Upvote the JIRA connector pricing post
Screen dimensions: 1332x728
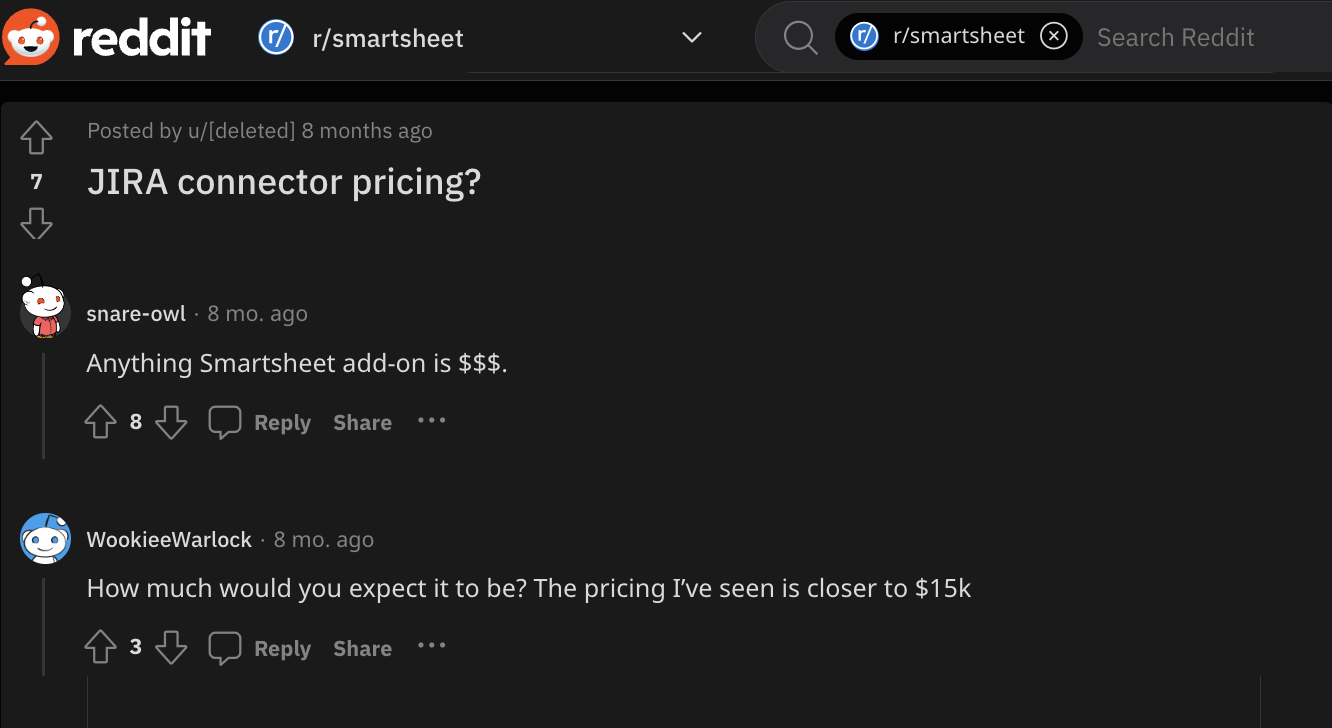tap(36, 138)
